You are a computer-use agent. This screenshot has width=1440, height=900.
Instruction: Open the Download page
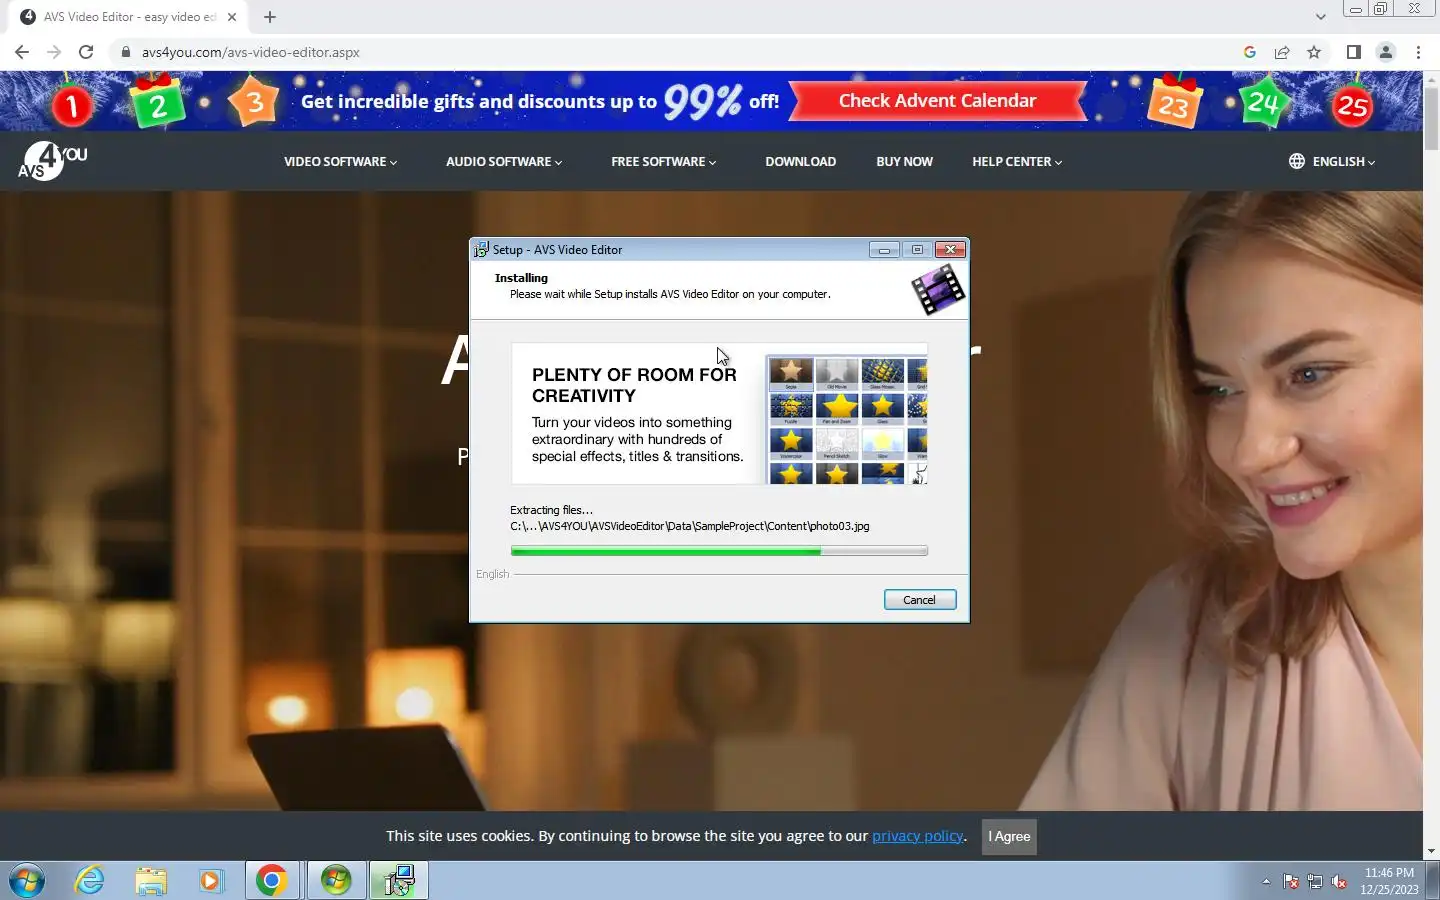[800, 161]
